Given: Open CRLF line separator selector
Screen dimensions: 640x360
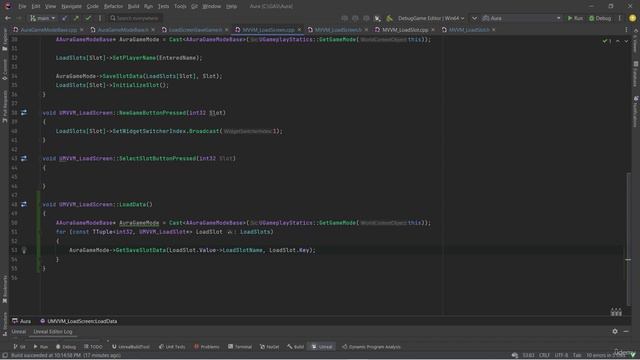Looking at the screenshot, I should coord(544,356).
